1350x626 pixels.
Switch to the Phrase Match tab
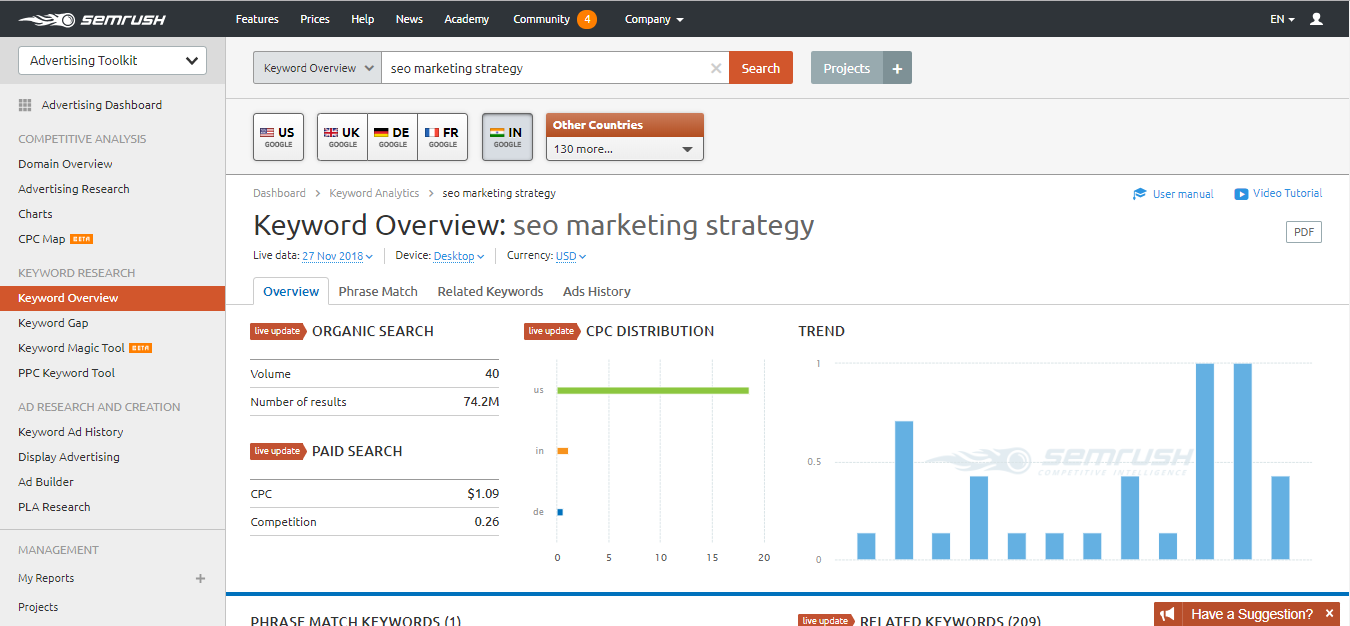(378, 291)
